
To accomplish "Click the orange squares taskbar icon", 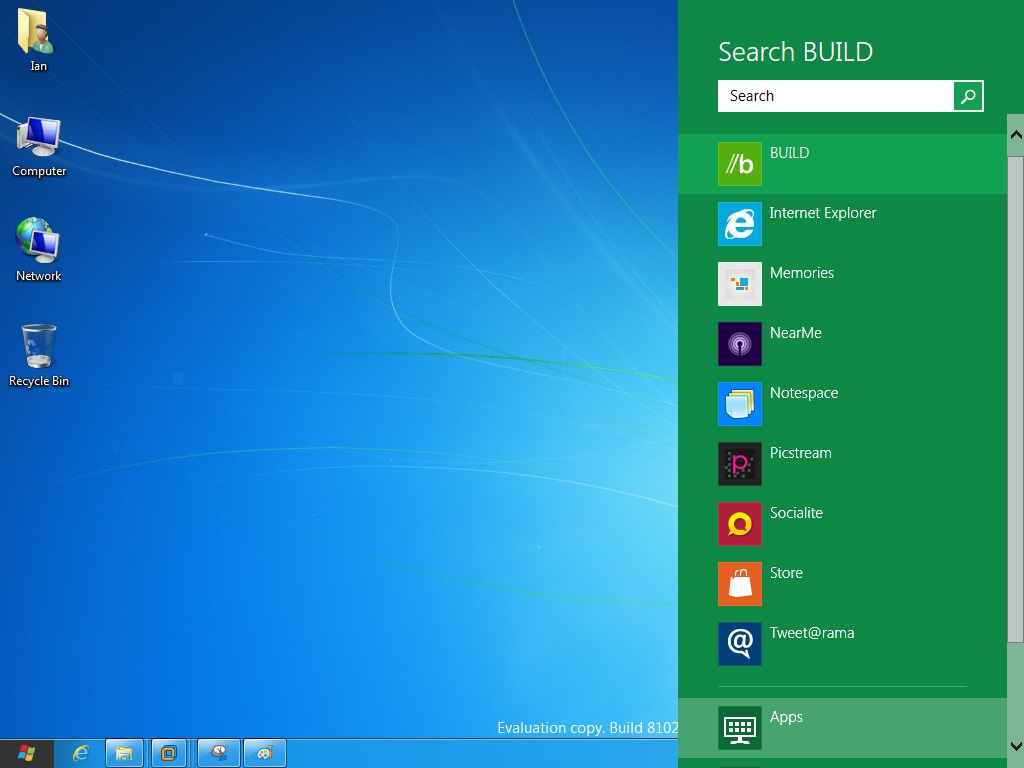I will click(169, 754).
